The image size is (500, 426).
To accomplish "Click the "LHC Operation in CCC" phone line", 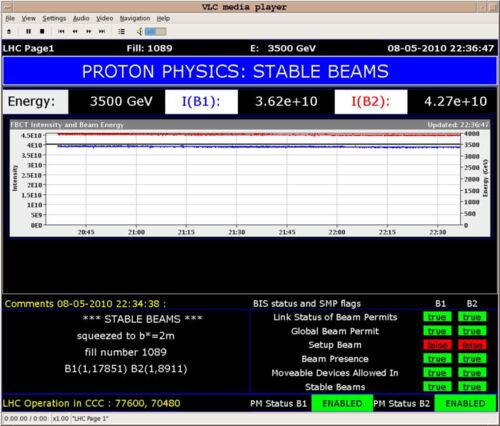I will (92, 403).
